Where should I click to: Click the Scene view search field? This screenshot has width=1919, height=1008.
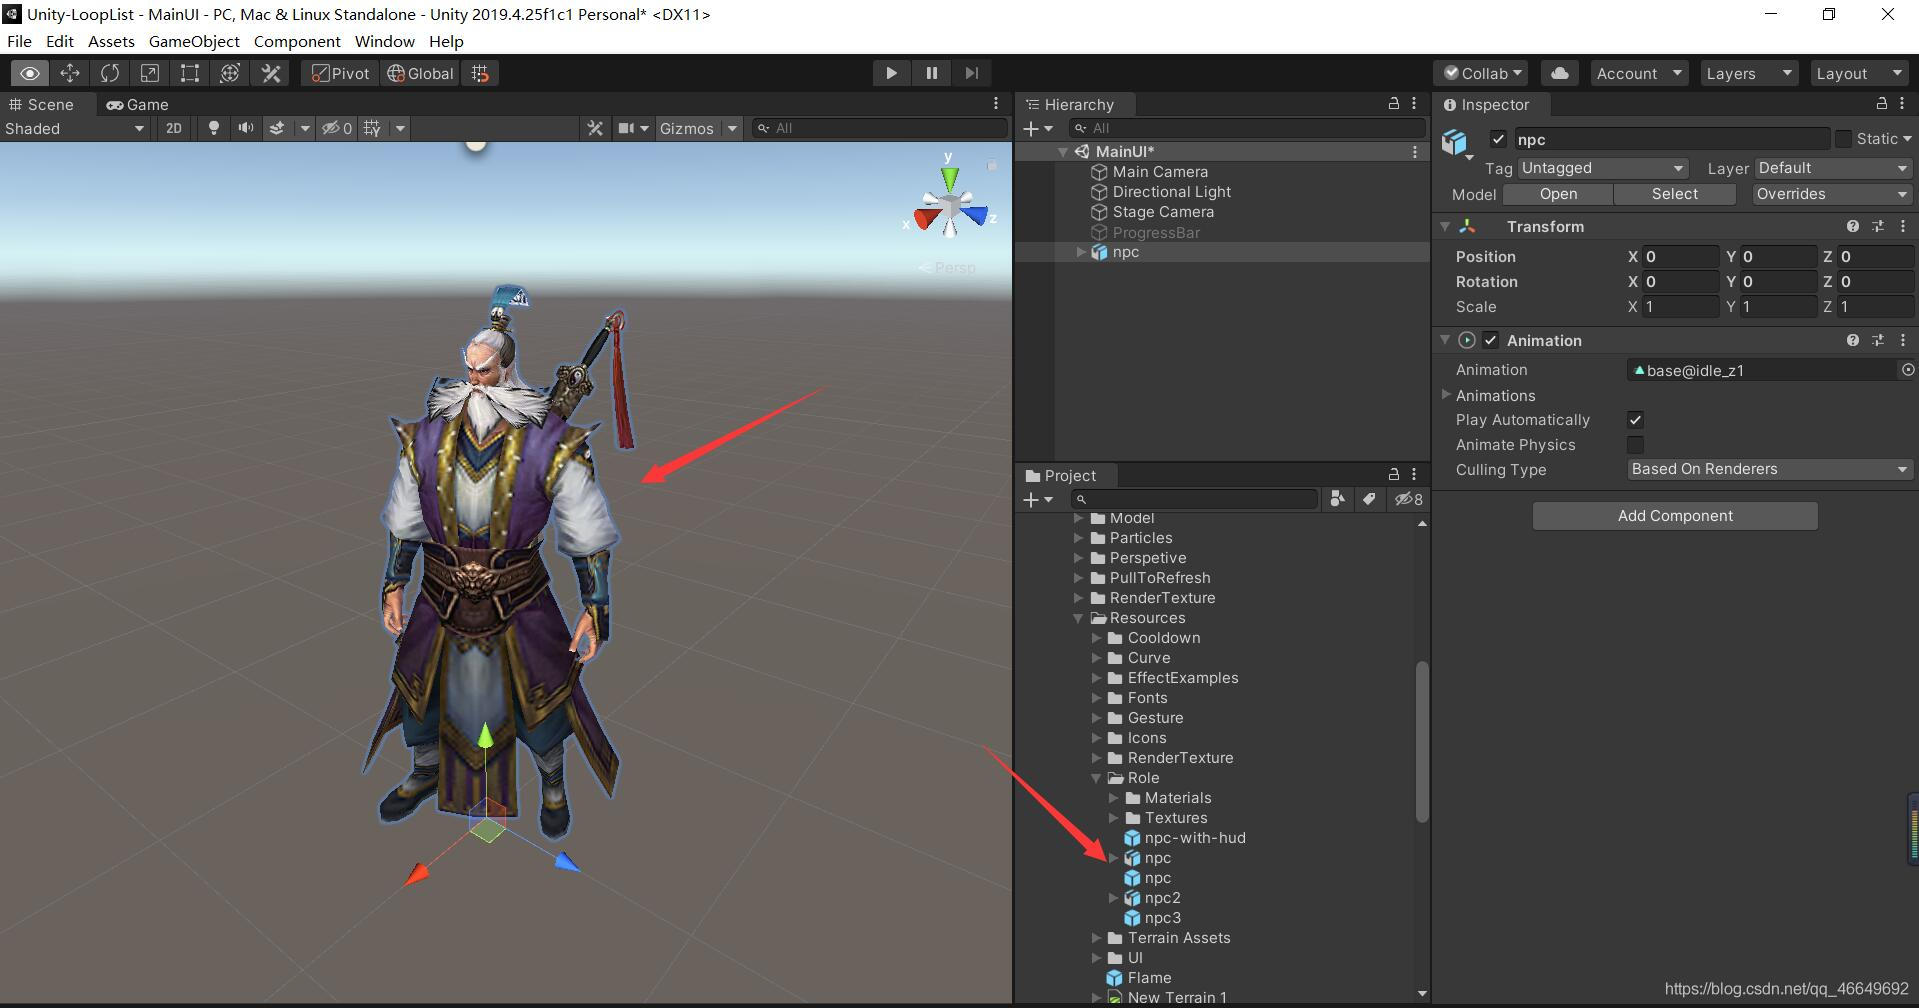click(880, 128)
